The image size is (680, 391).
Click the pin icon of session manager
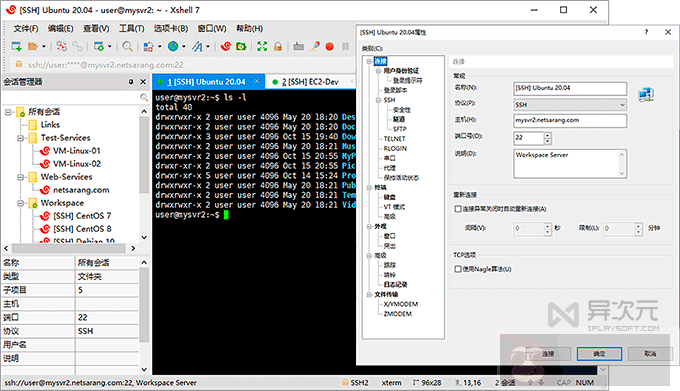click(x=131, y=81)
